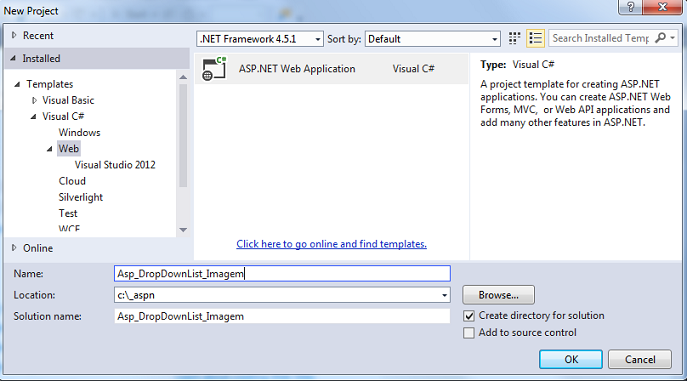Expand the Recent section

tap(14, 35)
